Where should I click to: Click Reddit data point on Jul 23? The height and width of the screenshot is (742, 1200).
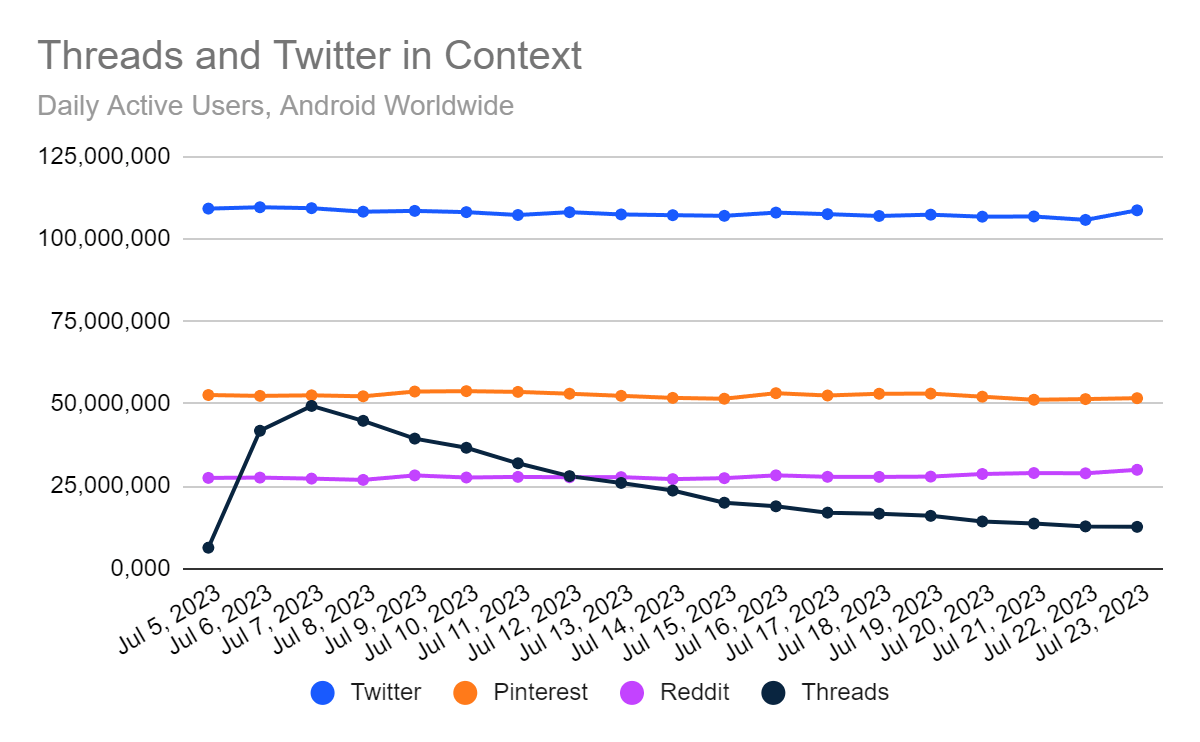click(1137, 469)
